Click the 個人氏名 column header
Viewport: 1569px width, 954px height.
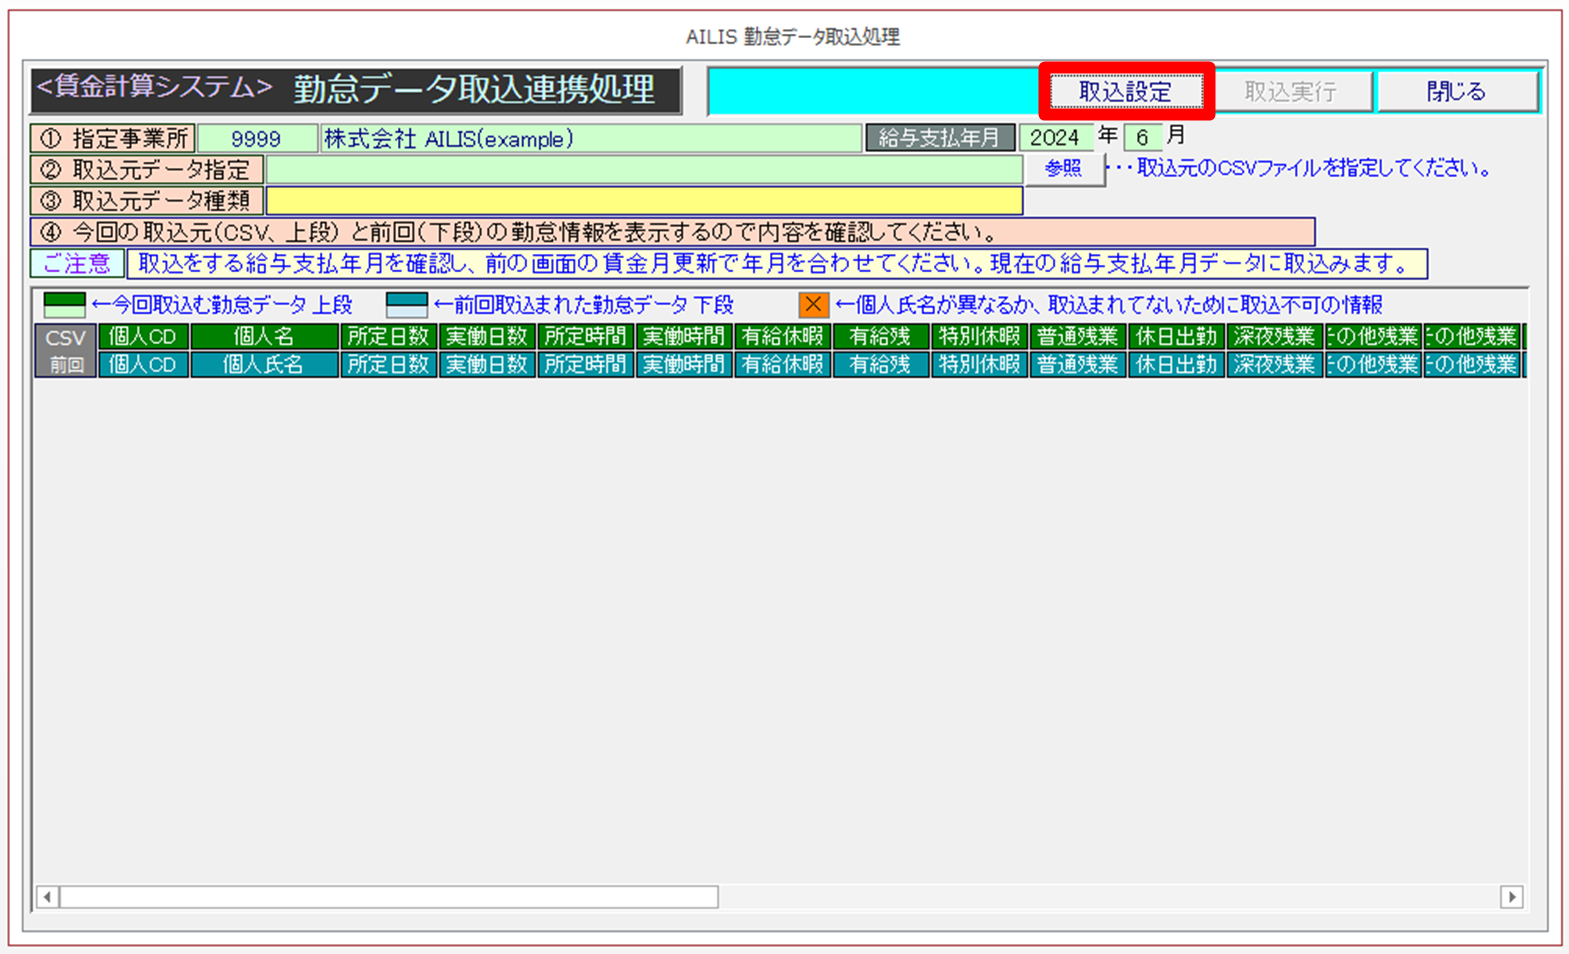click(263, 365)
